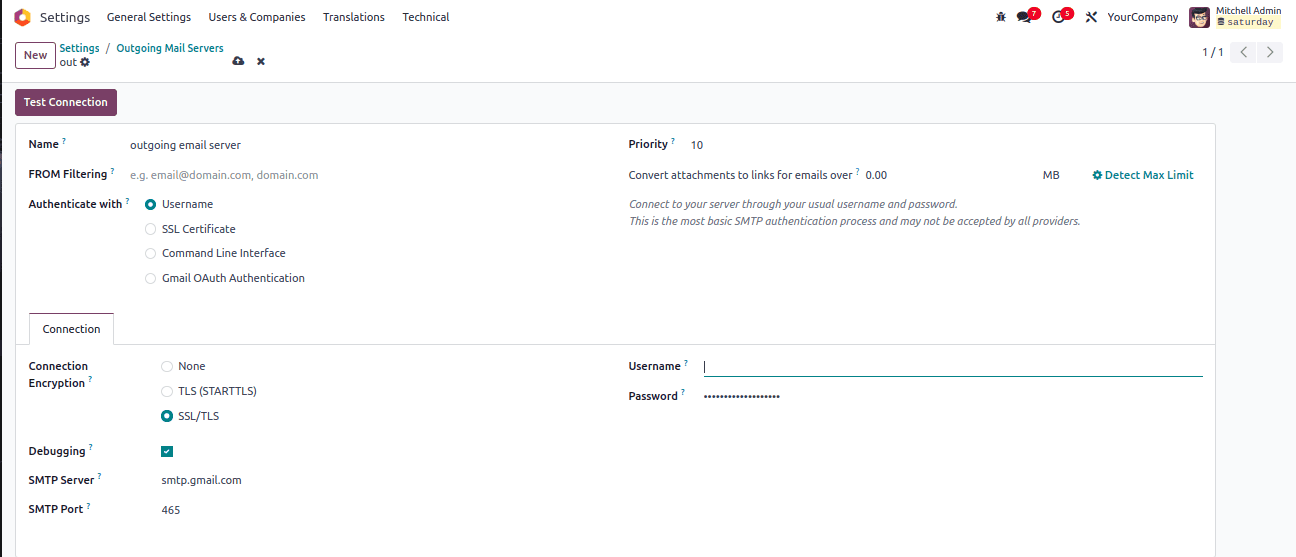Open the conversations chat icon

click(1023, 17)
